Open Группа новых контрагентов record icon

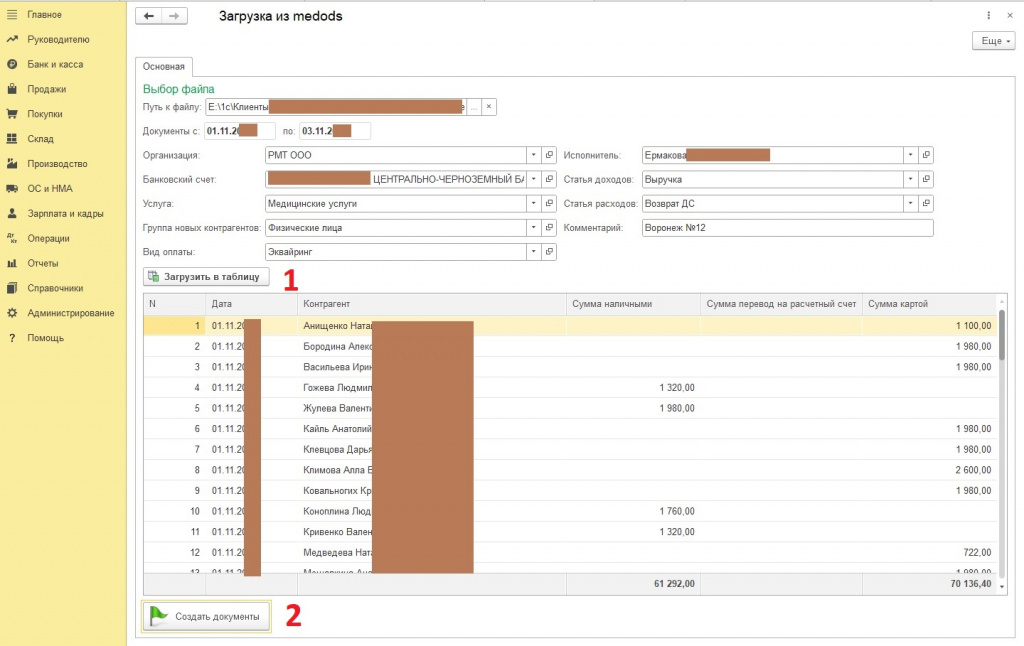(549, 227)
